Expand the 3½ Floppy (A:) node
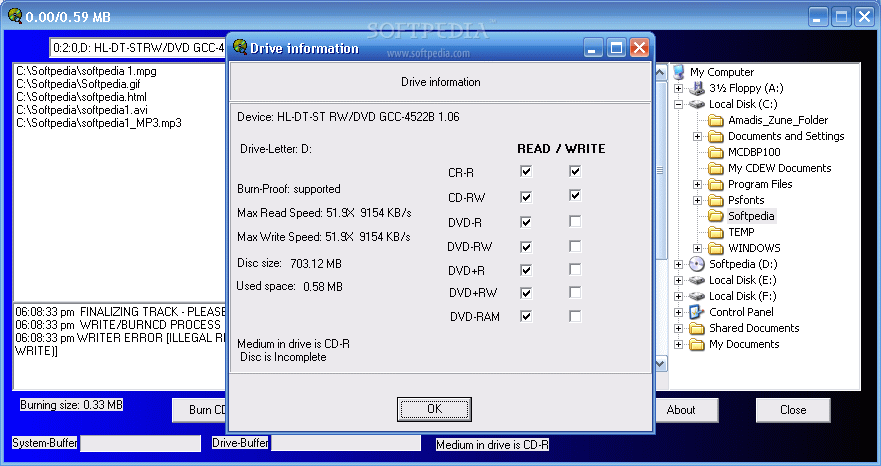Image resolution: width=881 pixels, height=466 pixels. click(679, 88)
